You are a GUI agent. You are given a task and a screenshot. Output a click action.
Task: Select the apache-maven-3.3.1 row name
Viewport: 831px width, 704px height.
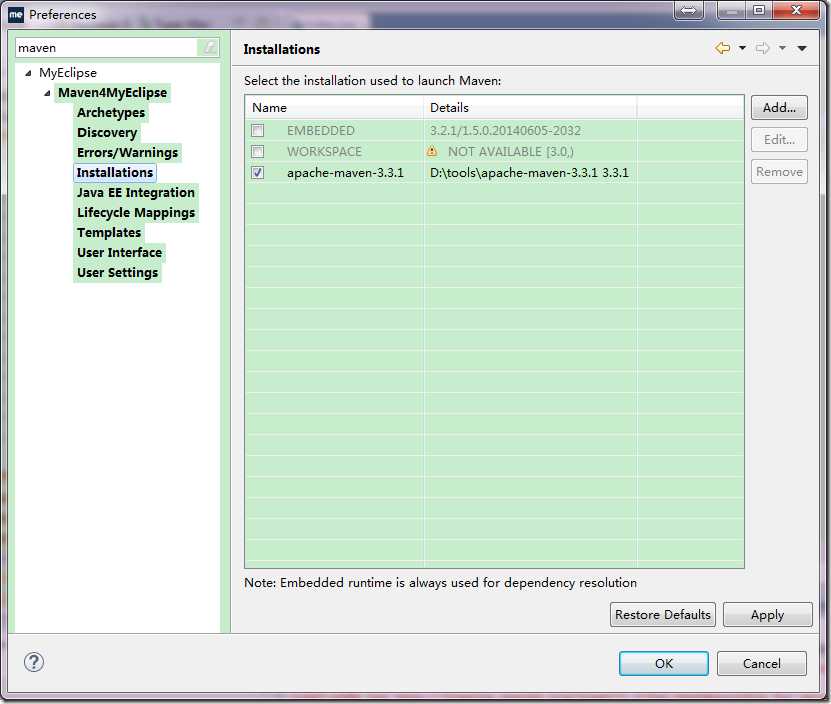tap(345, 173)
